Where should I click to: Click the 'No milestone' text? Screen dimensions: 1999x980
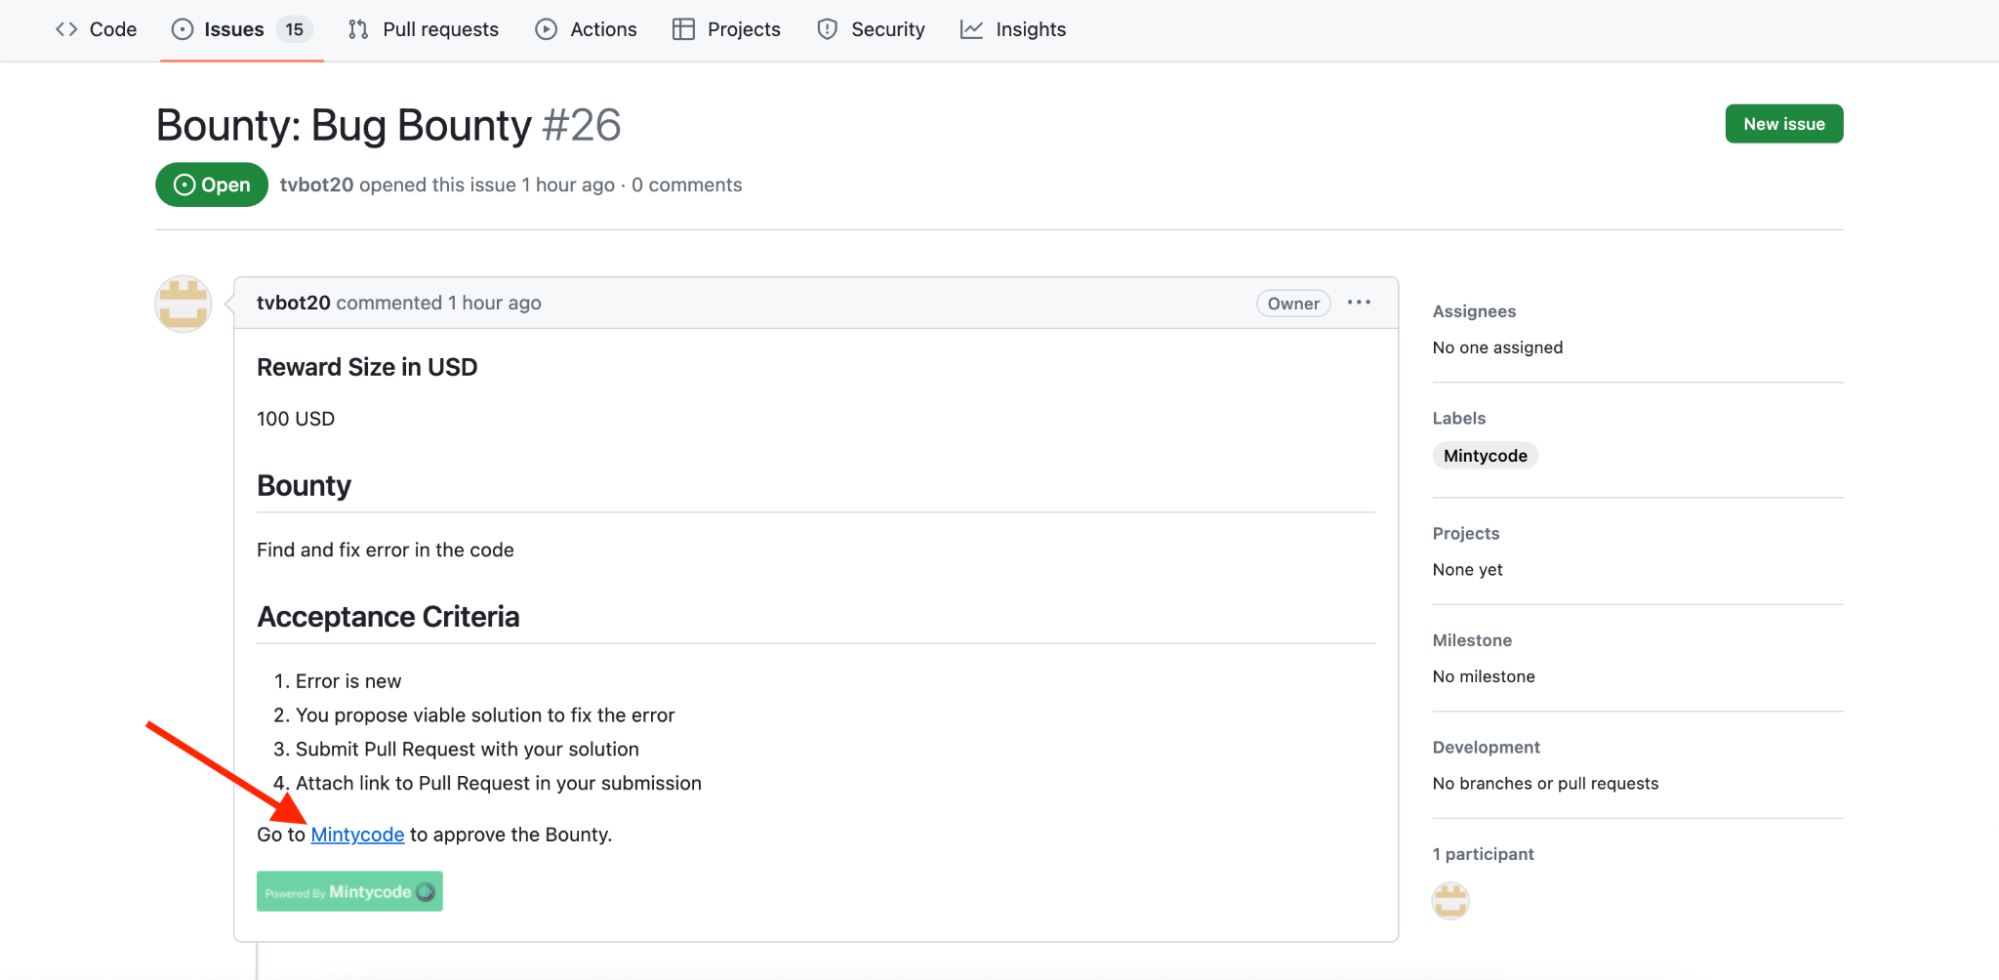[x=1483, y=677]
